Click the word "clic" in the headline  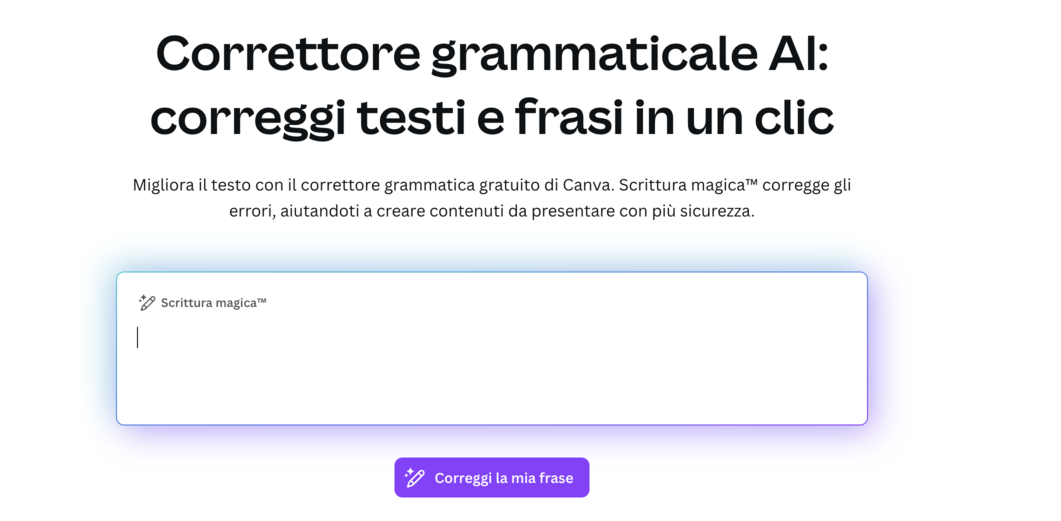[x=789, y=118]
